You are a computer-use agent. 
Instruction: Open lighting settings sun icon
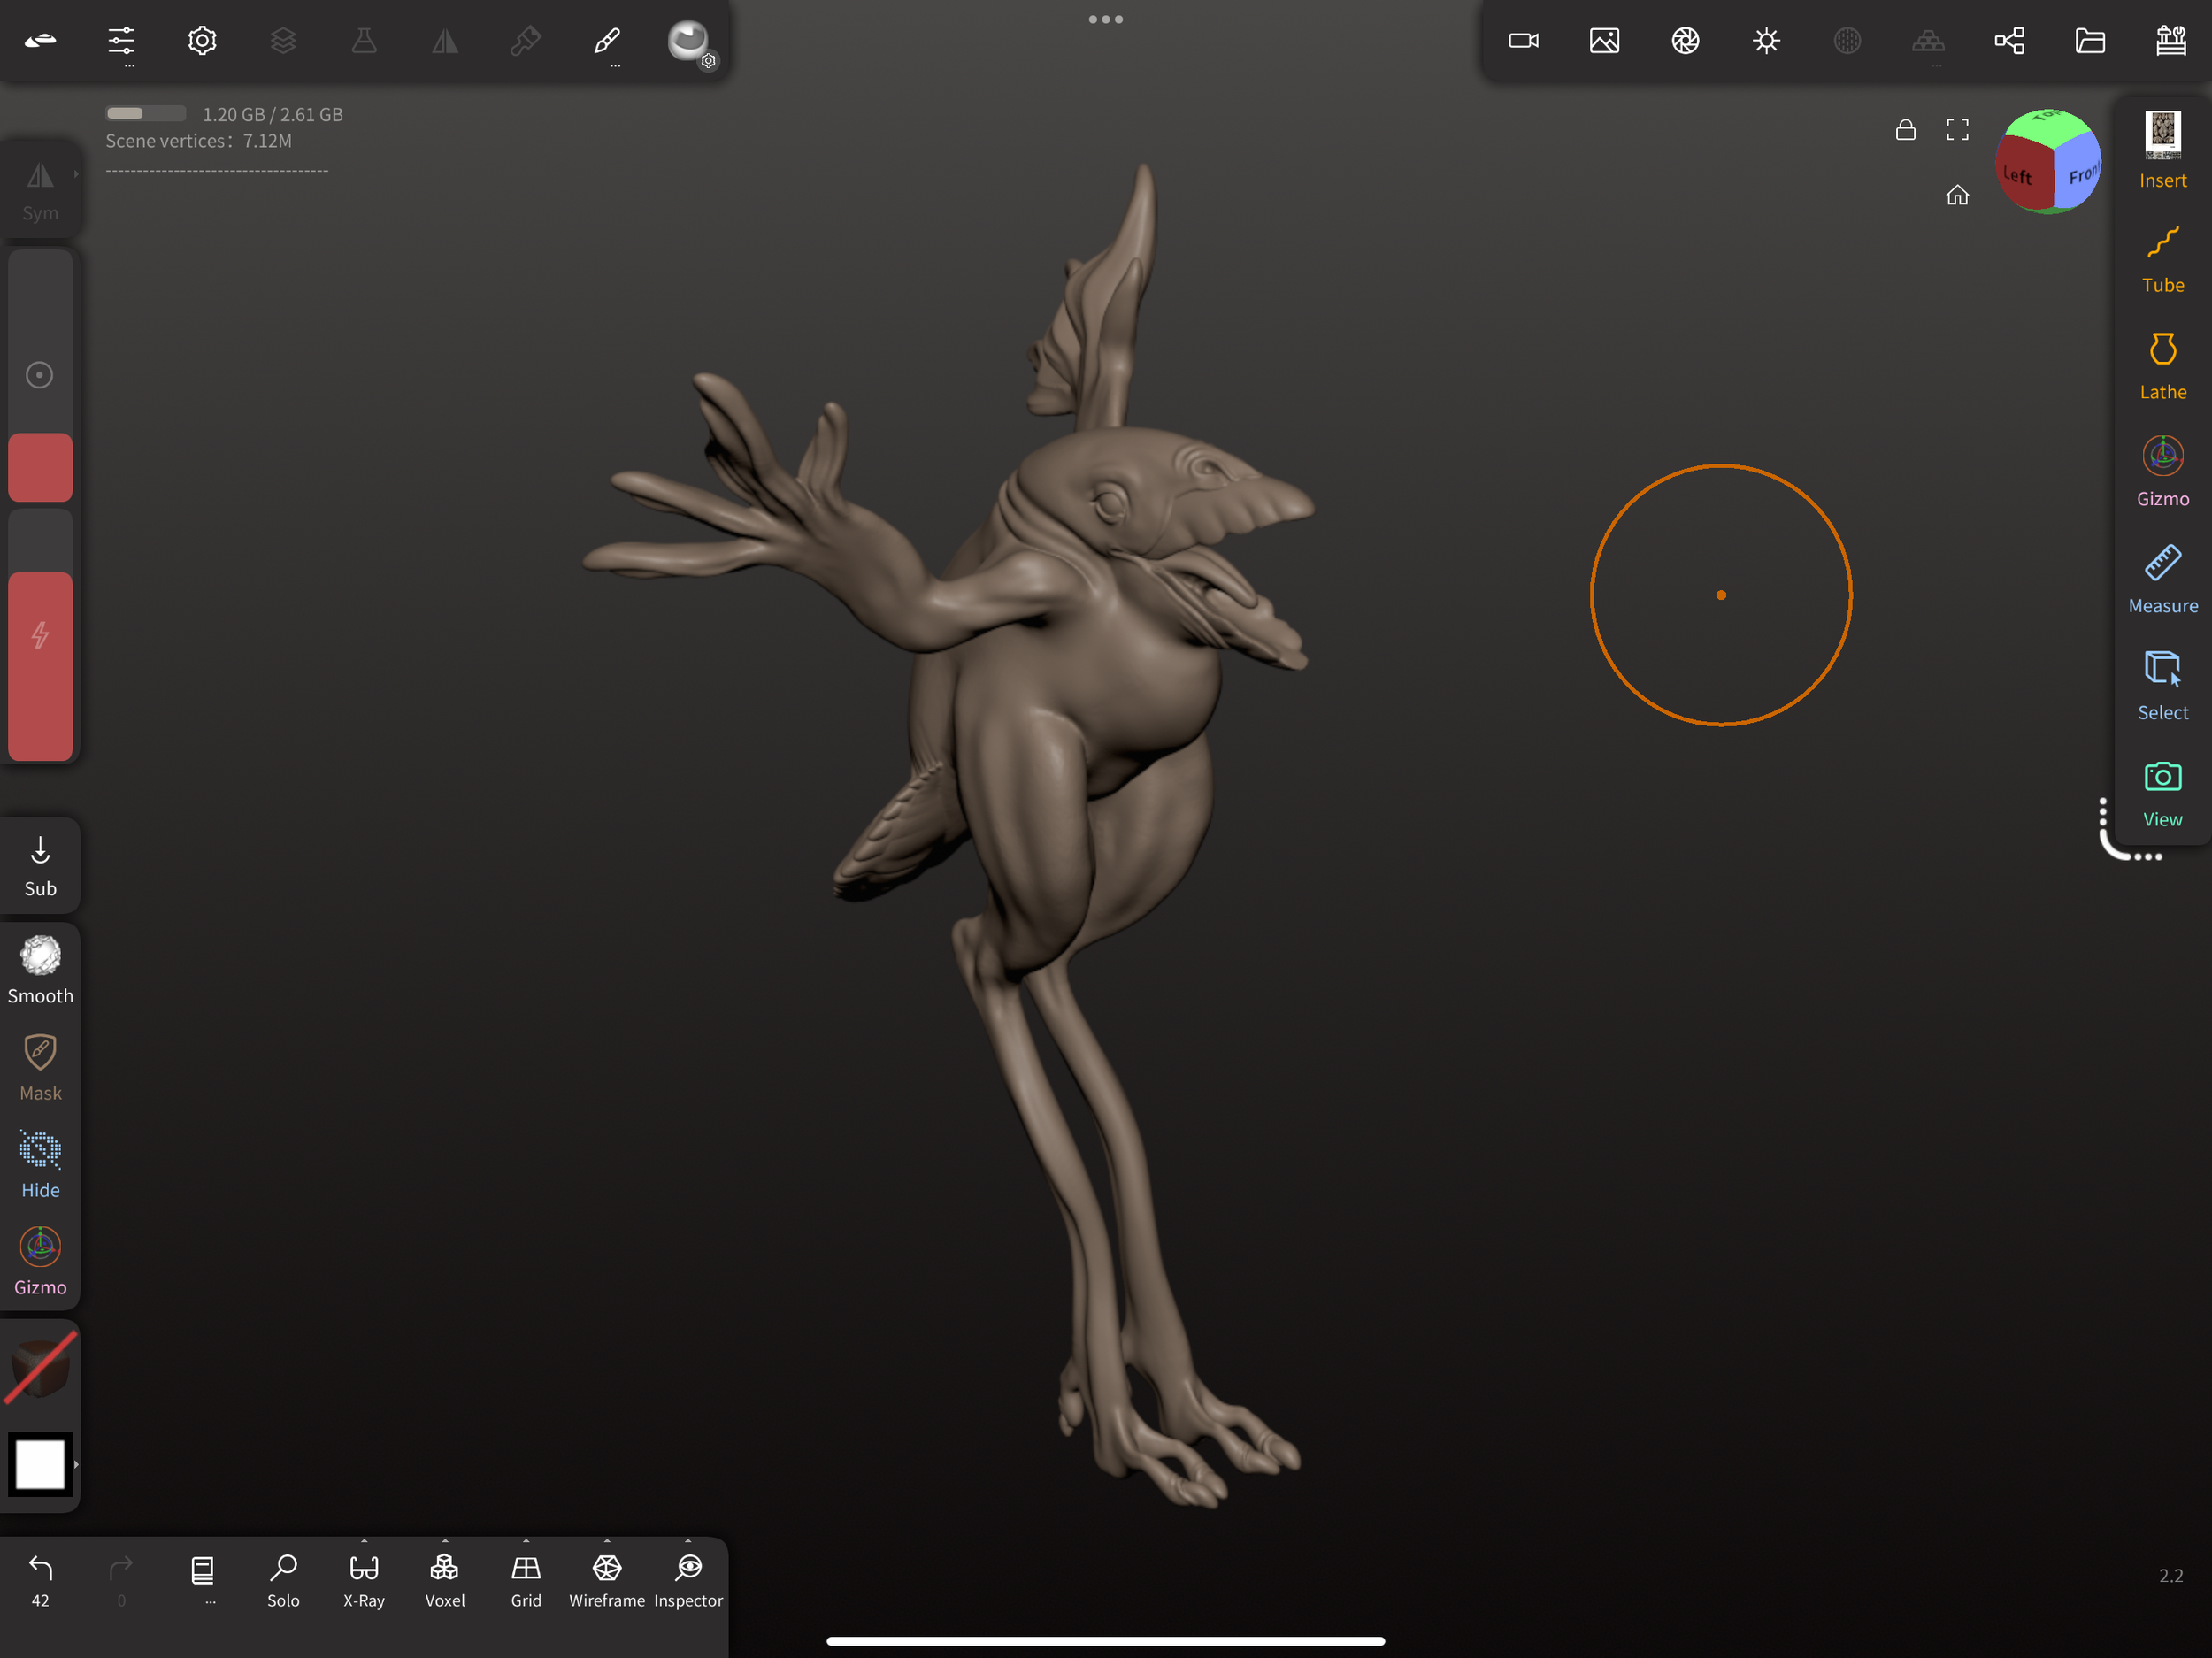pyautogui.click(x=1766, y=41)
